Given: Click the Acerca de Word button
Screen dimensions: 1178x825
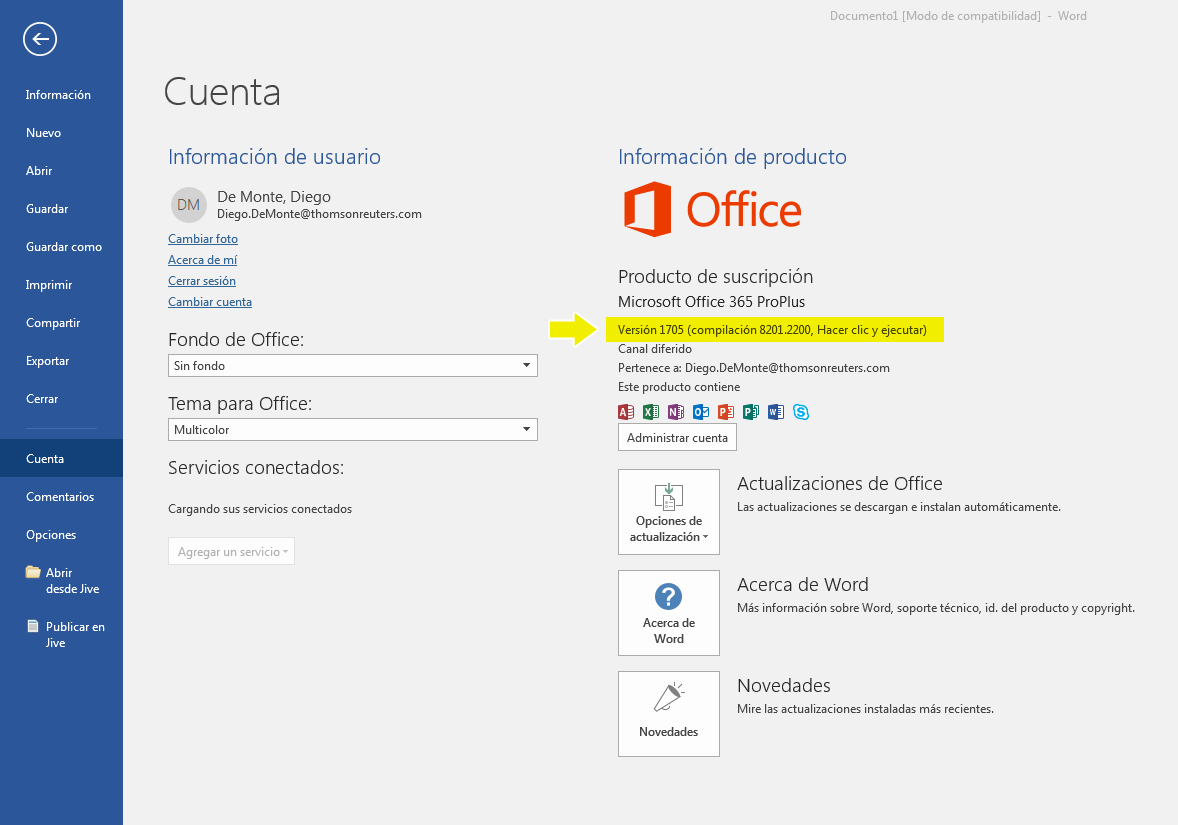Looking at the screenshot, I should [668, 613].
